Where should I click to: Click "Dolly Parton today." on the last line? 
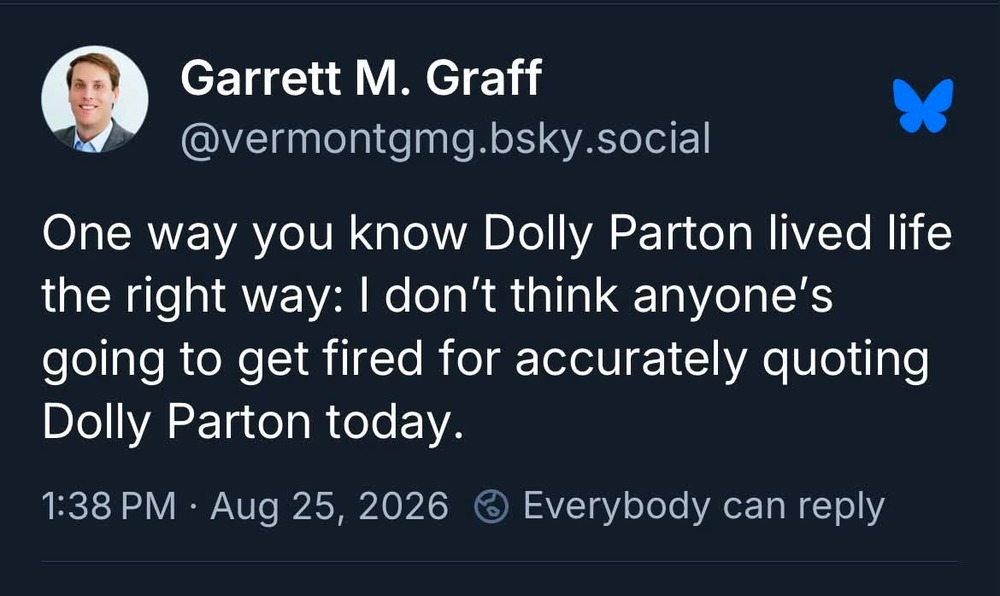tap(252, 423)
